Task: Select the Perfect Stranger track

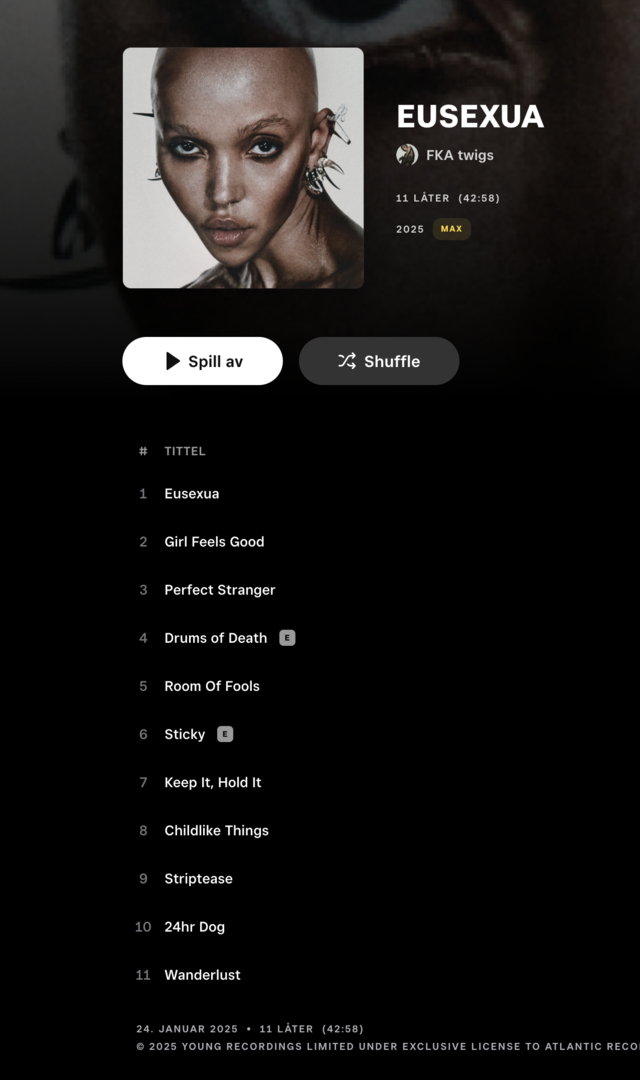Action: point(220,590)
